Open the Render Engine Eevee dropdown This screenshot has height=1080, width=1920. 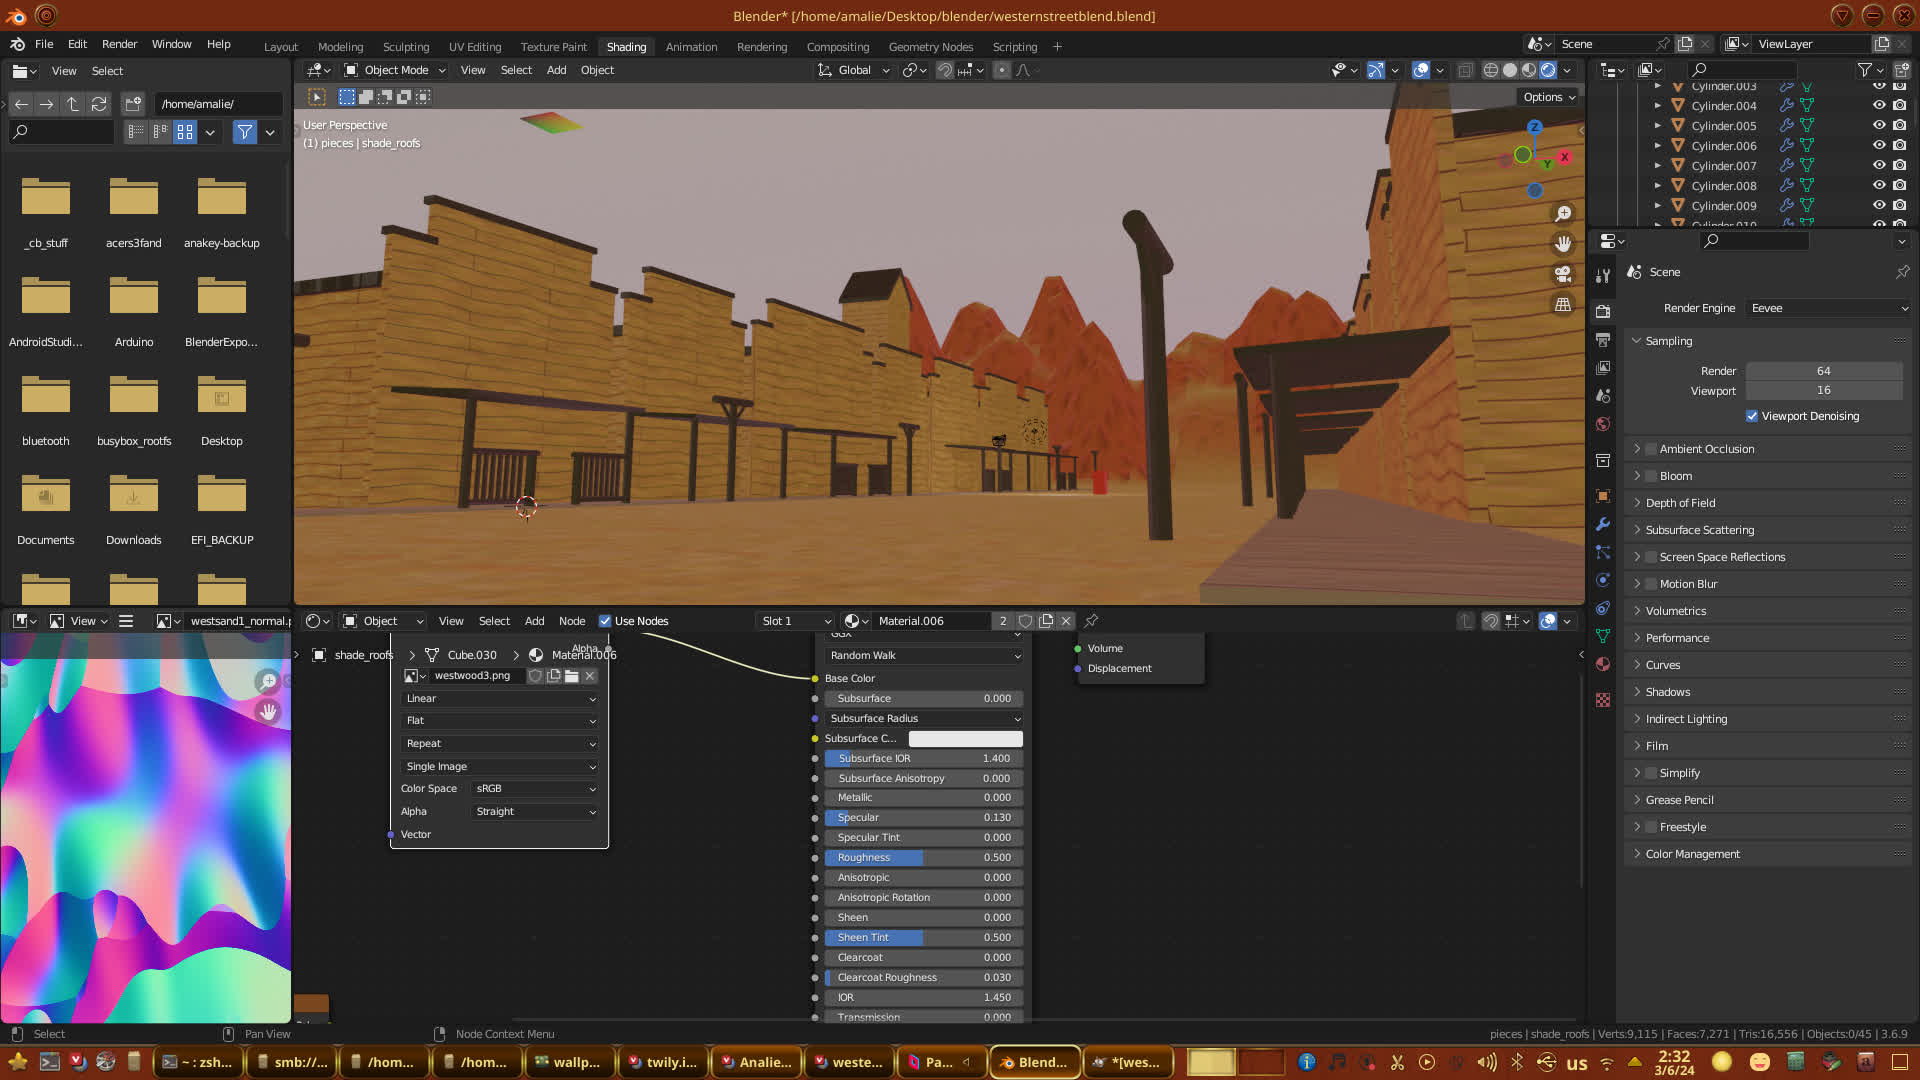point(1829,308)
